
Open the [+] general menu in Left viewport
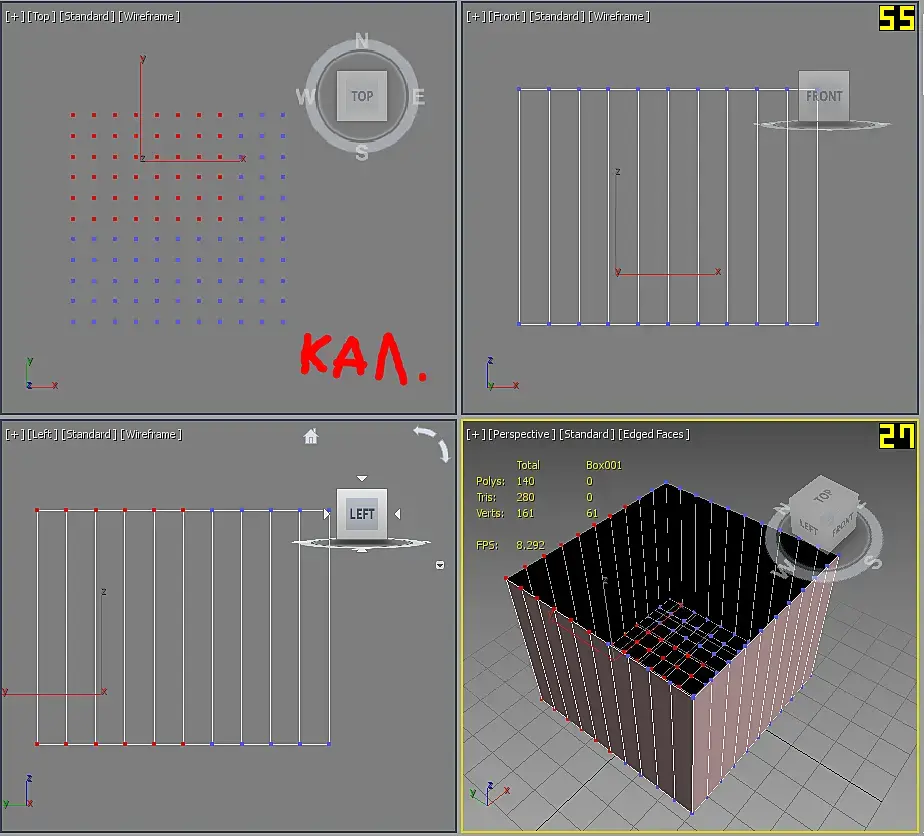tap(14, 434)
